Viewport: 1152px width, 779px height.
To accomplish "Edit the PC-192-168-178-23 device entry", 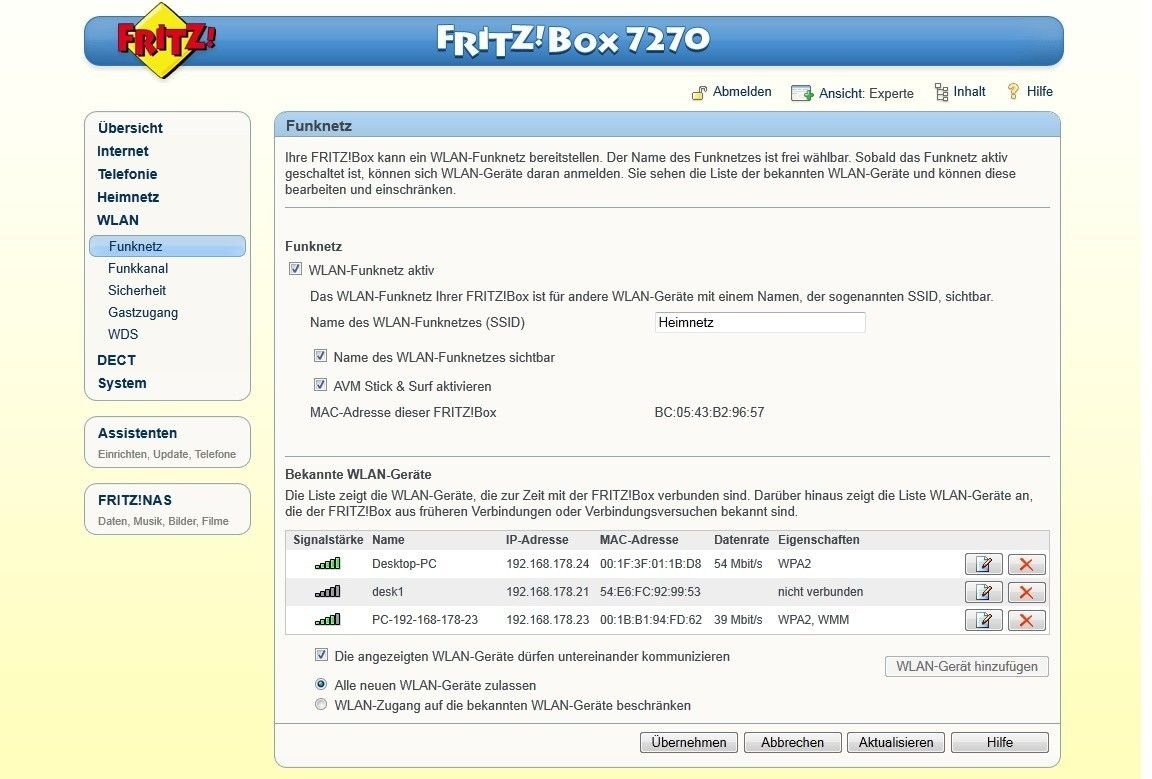I will tap(984, 620).
